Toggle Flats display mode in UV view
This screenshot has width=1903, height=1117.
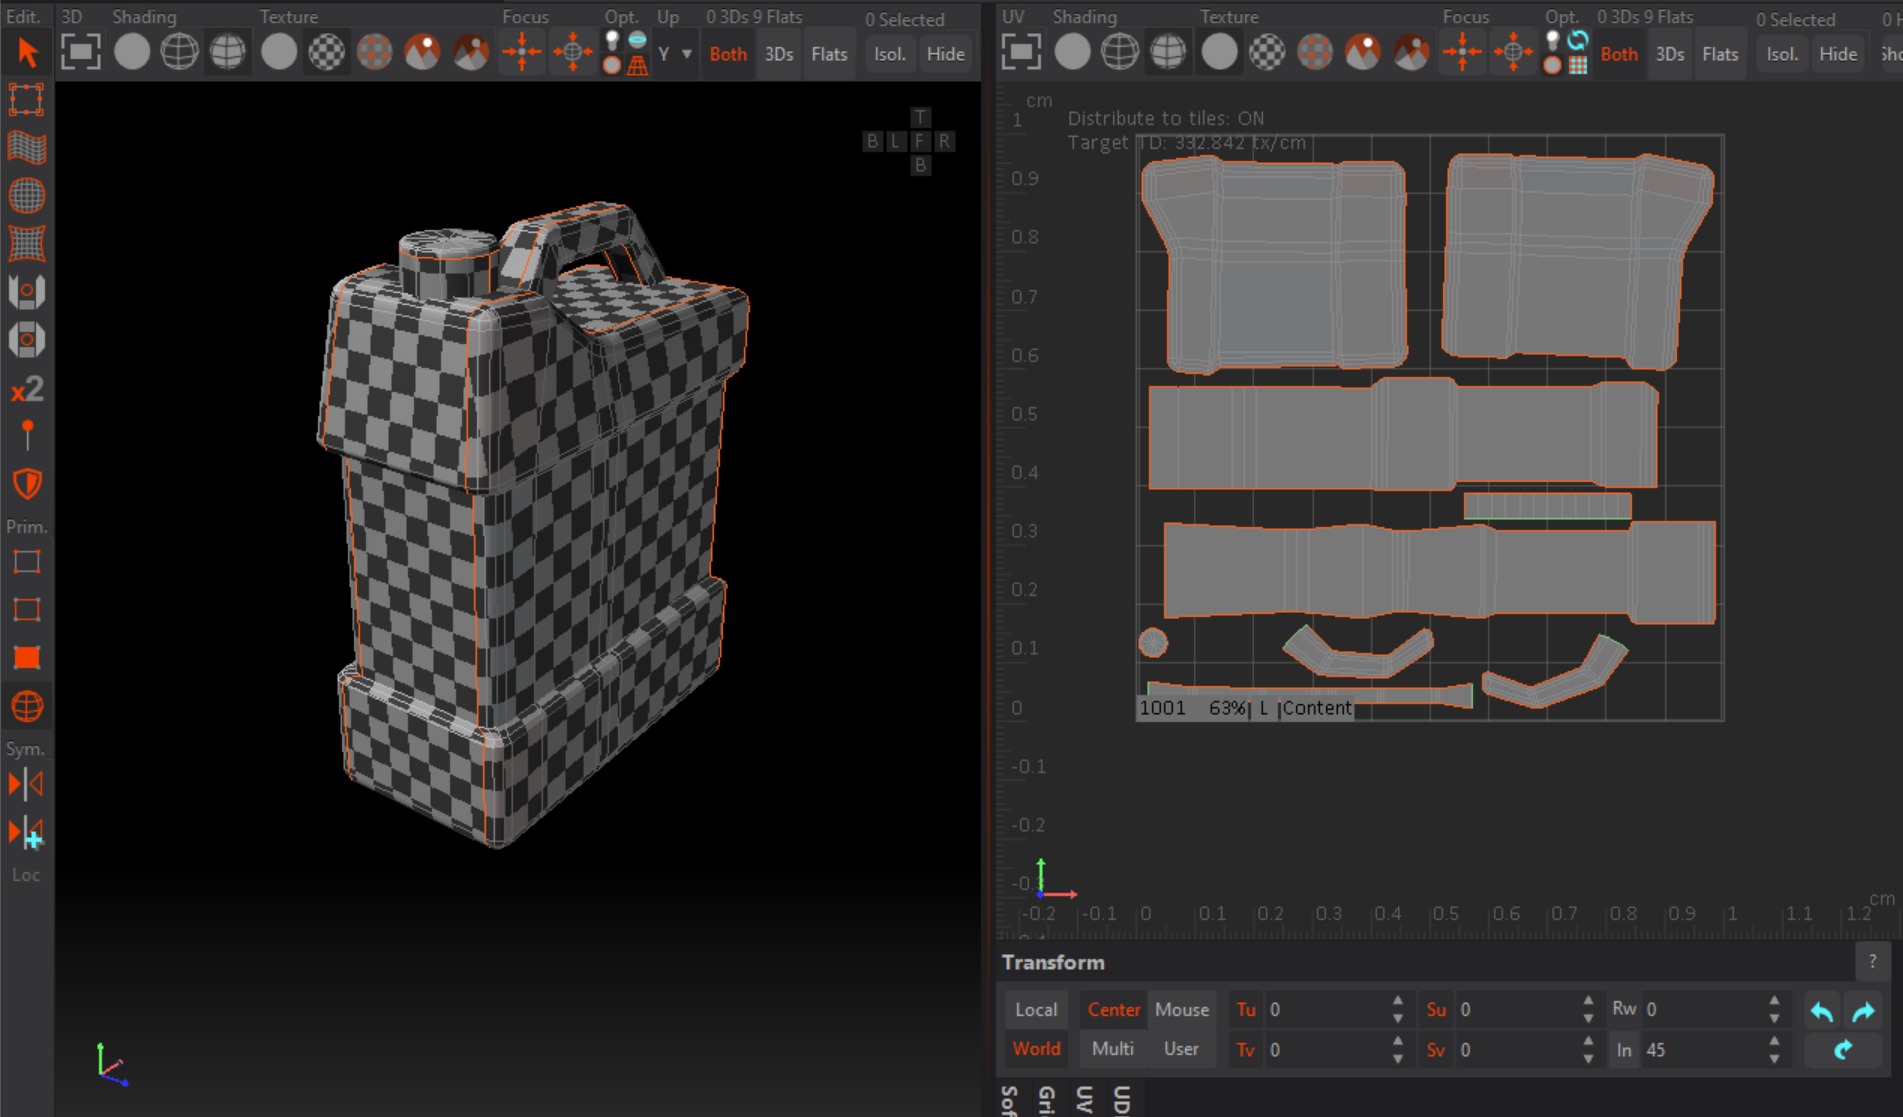tap(1720, 54)
